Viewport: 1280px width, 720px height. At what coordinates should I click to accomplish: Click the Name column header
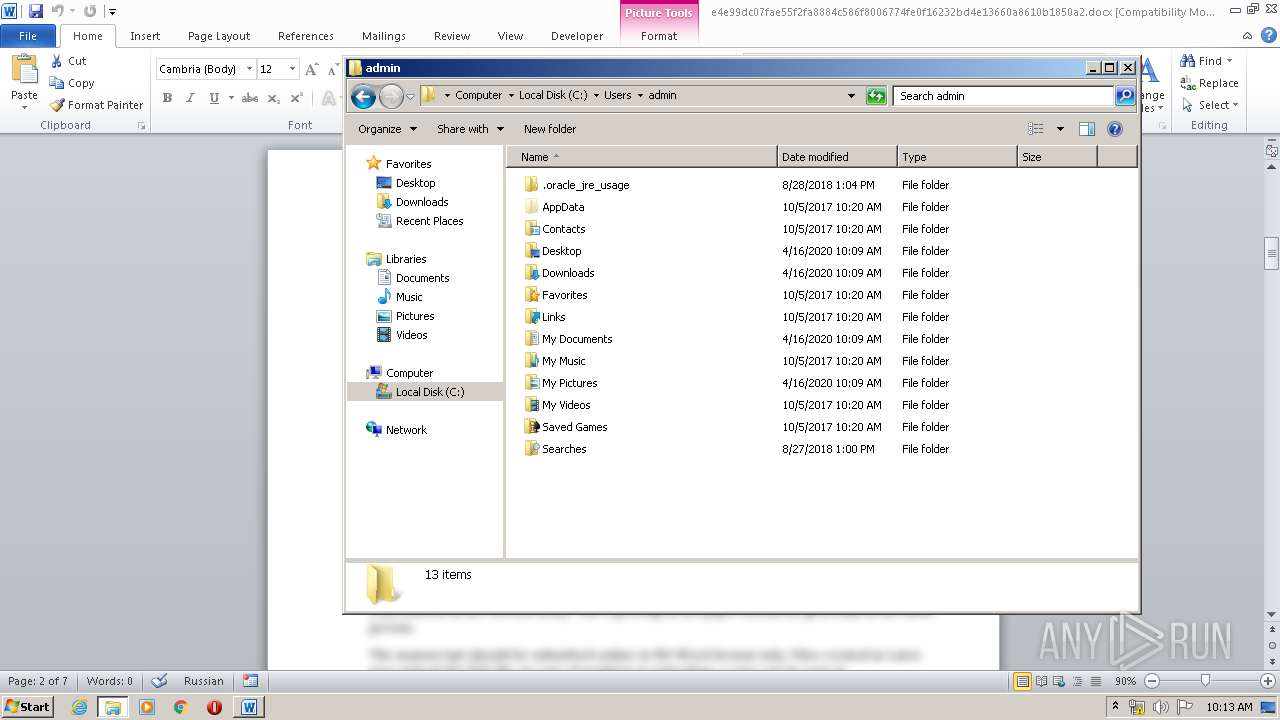coord(641,157)
